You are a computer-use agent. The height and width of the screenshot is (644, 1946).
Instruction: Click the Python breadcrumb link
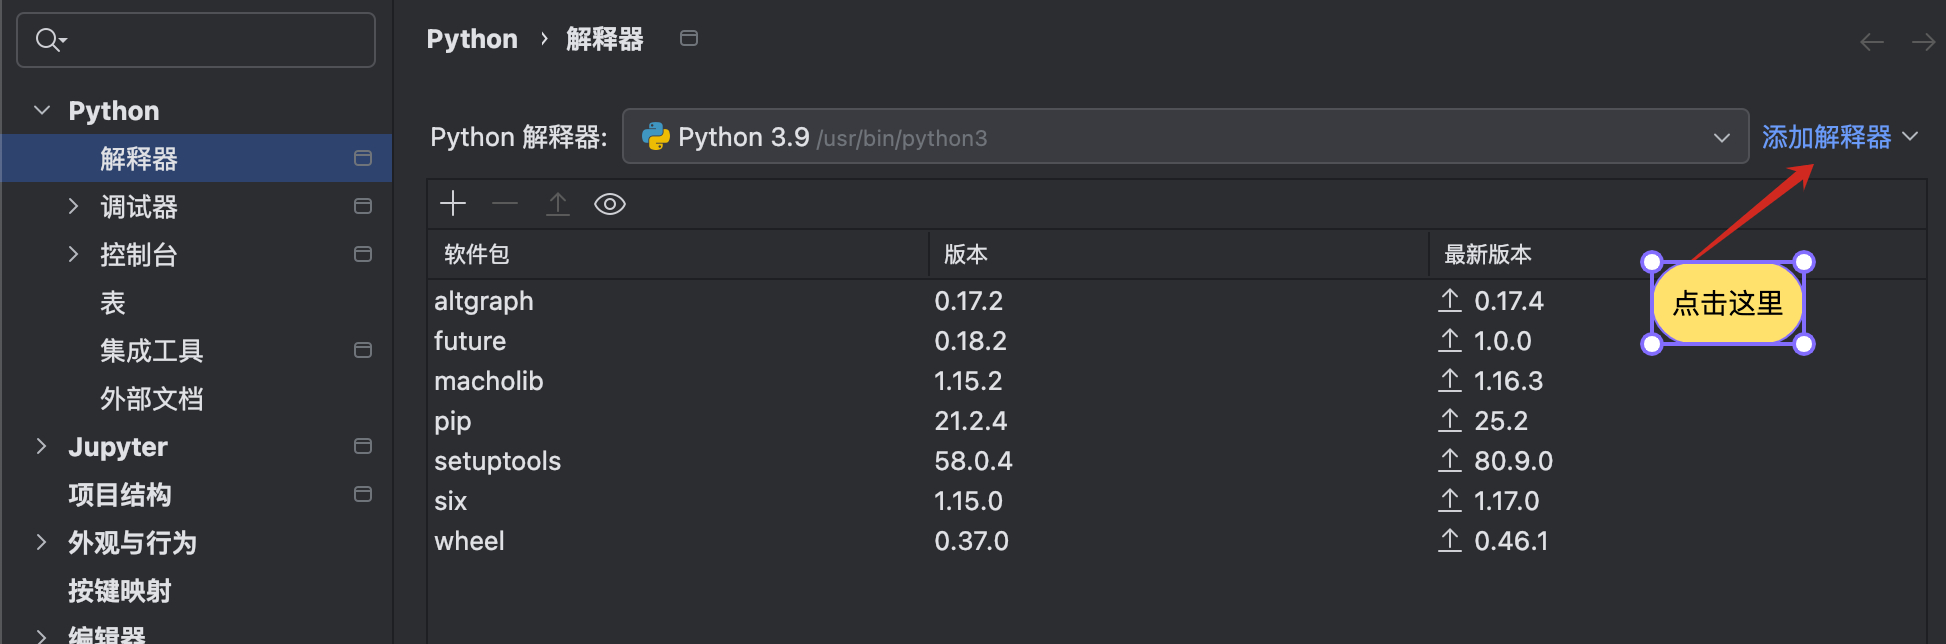coord(472,39)
